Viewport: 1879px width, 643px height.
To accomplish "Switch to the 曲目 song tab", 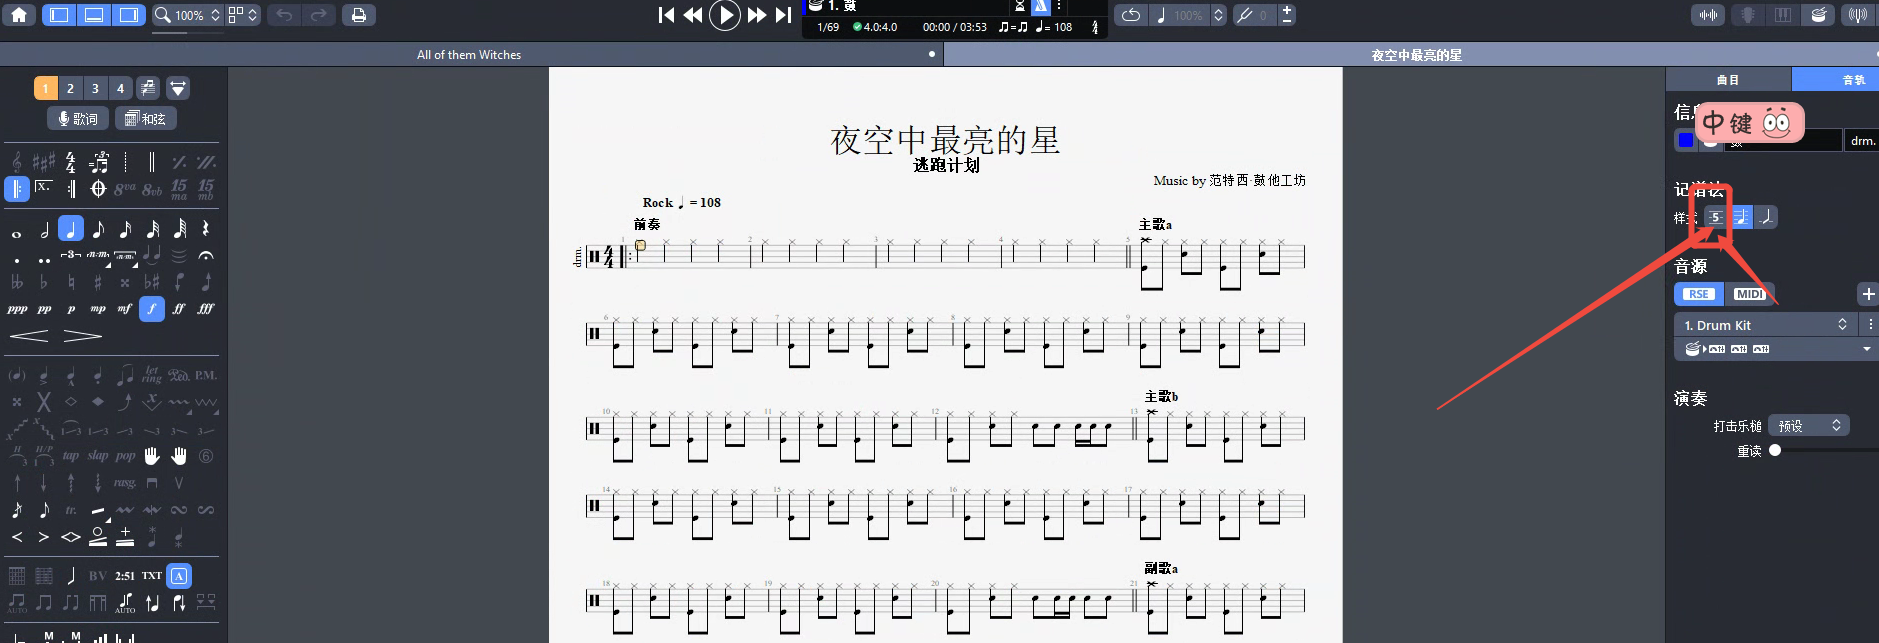I will tap(1727, 80).
